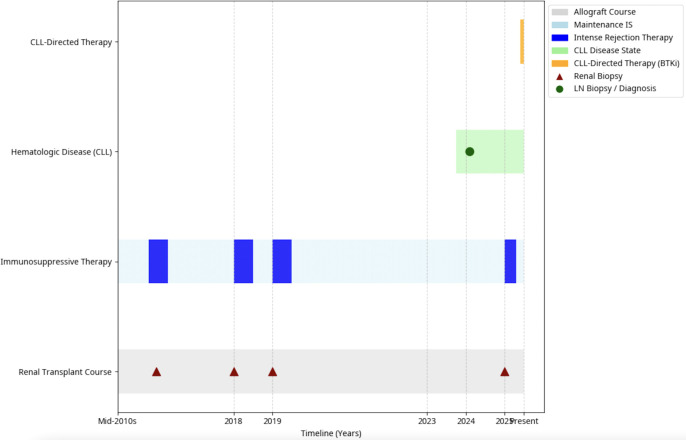Click the first renal biopsy triangle marker

[x=157, y=372]
